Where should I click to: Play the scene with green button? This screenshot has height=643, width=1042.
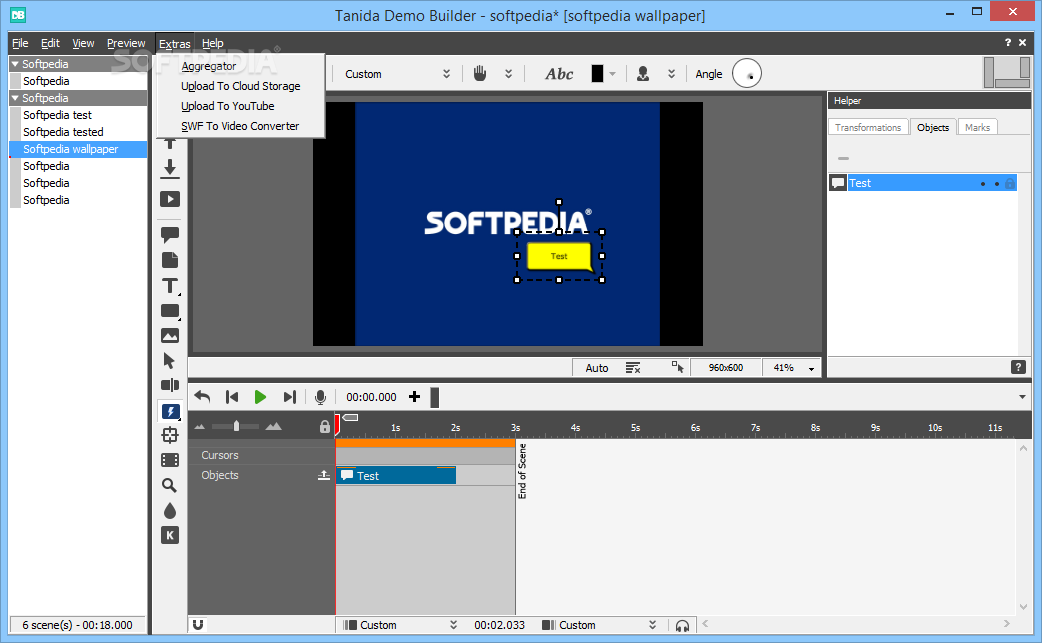260,397
